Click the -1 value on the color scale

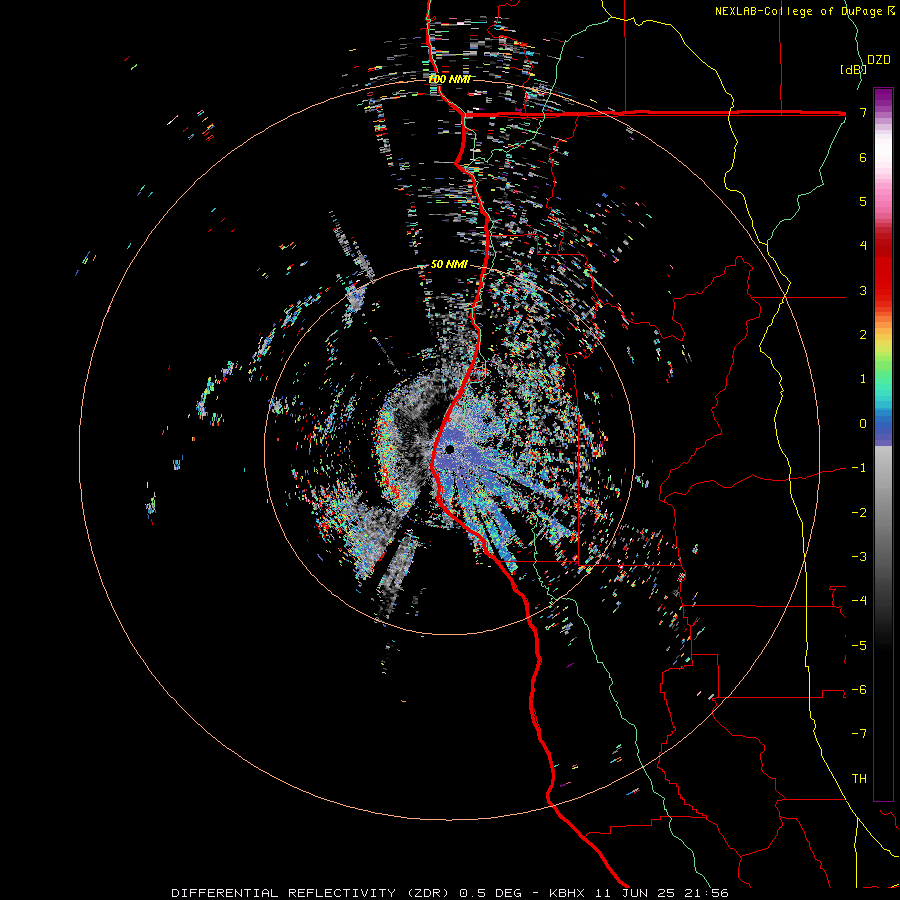(859, 468)
